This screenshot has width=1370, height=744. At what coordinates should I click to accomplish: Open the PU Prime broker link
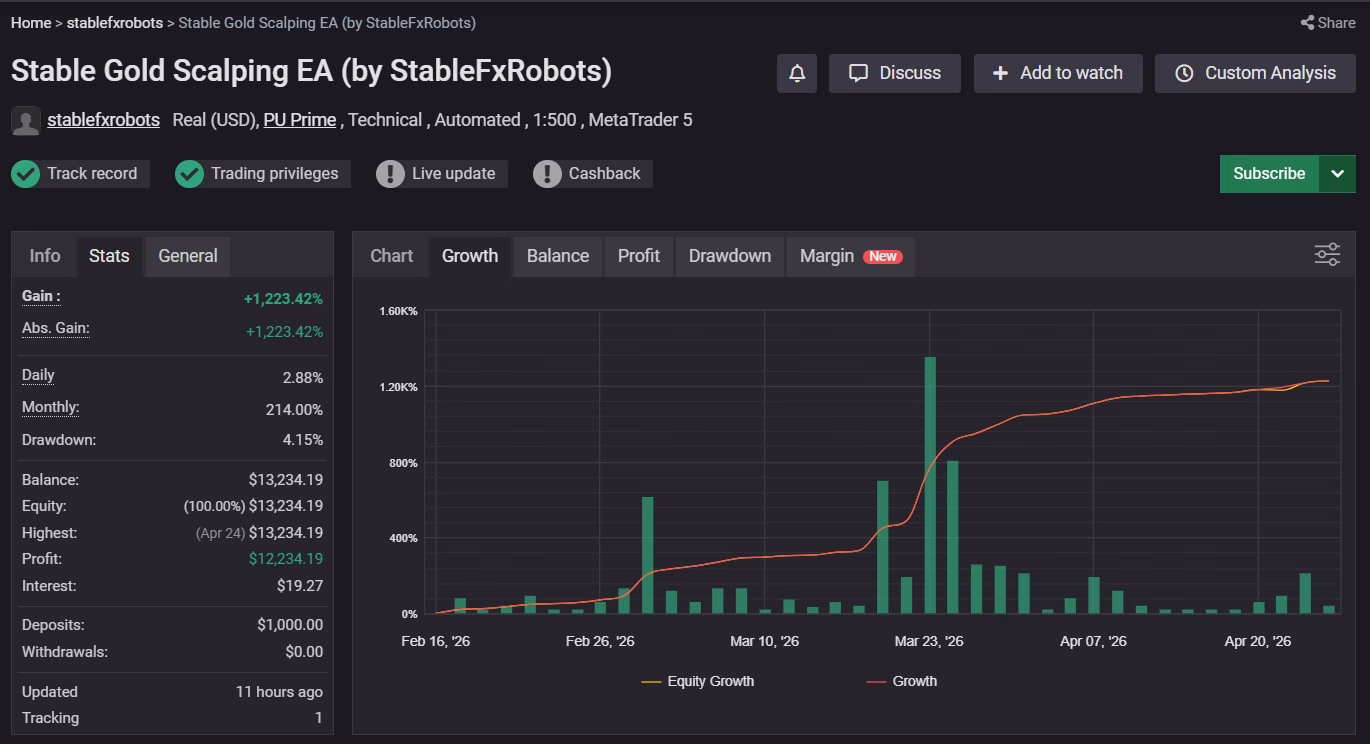300,120
